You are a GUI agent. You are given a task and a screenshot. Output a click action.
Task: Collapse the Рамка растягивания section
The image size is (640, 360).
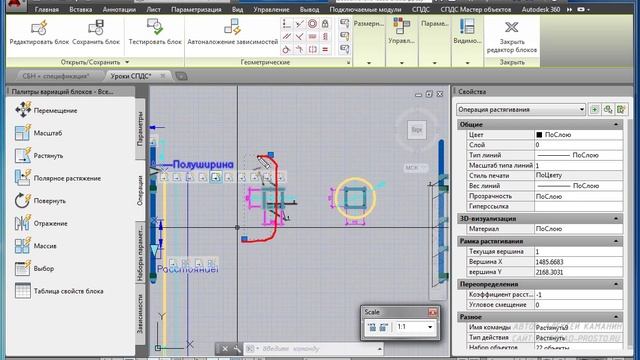pos(616,241)
